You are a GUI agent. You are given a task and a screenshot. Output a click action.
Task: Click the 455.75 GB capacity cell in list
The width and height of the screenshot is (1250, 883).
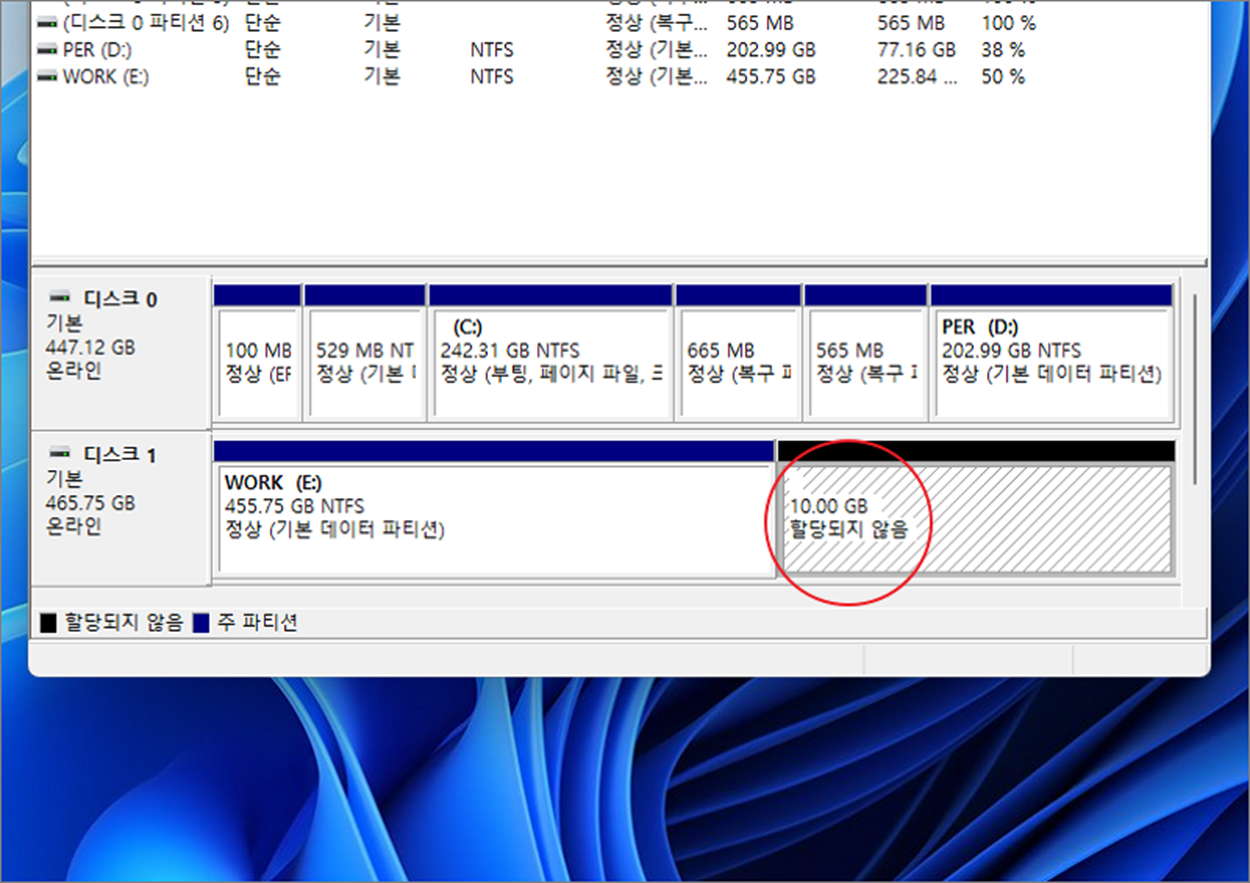[x=771, y=76]
